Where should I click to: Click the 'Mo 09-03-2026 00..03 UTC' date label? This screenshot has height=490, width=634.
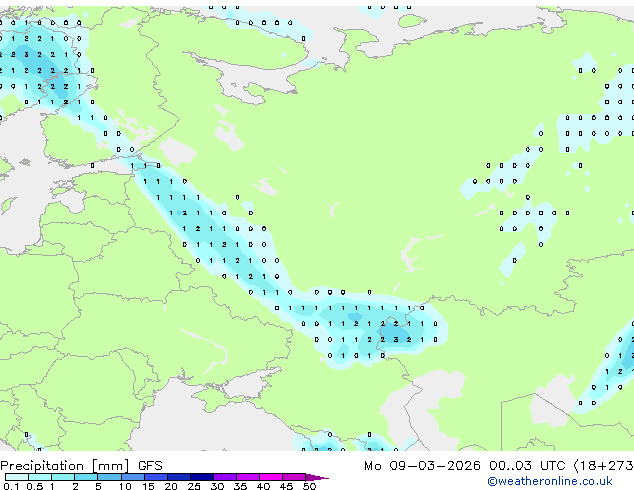tap(464, 466)
